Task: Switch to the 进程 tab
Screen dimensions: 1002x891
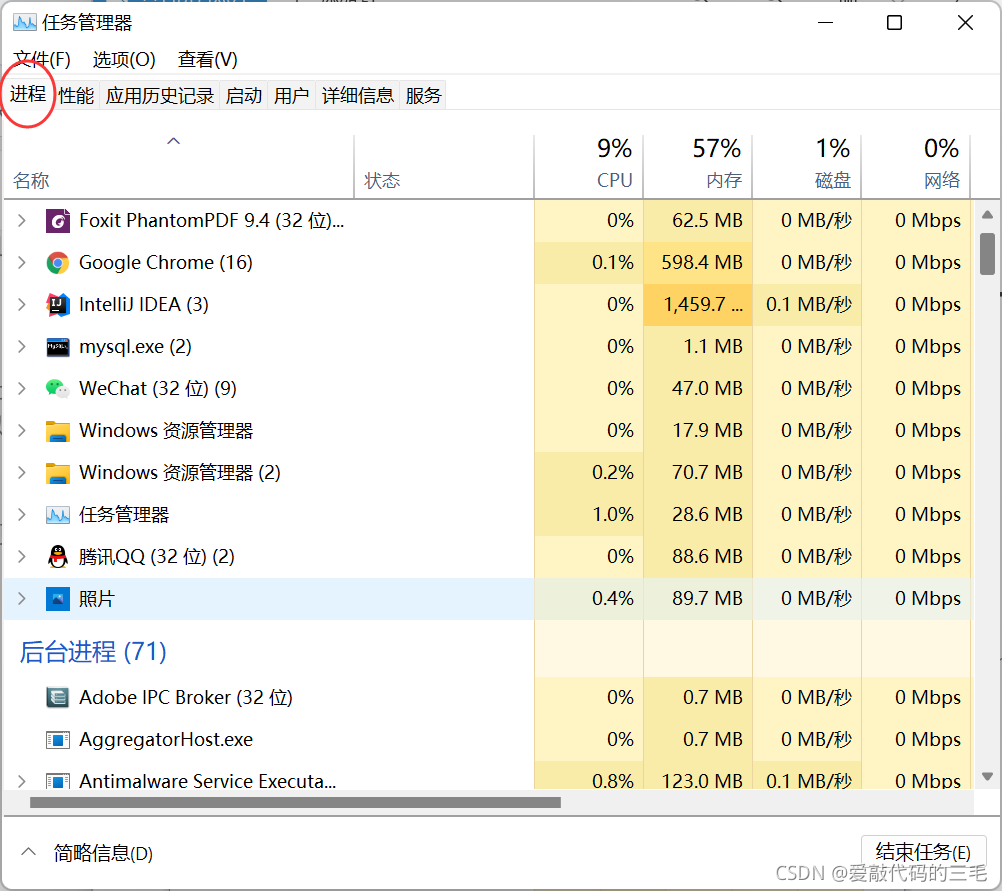Action: (x=28, y=95)
